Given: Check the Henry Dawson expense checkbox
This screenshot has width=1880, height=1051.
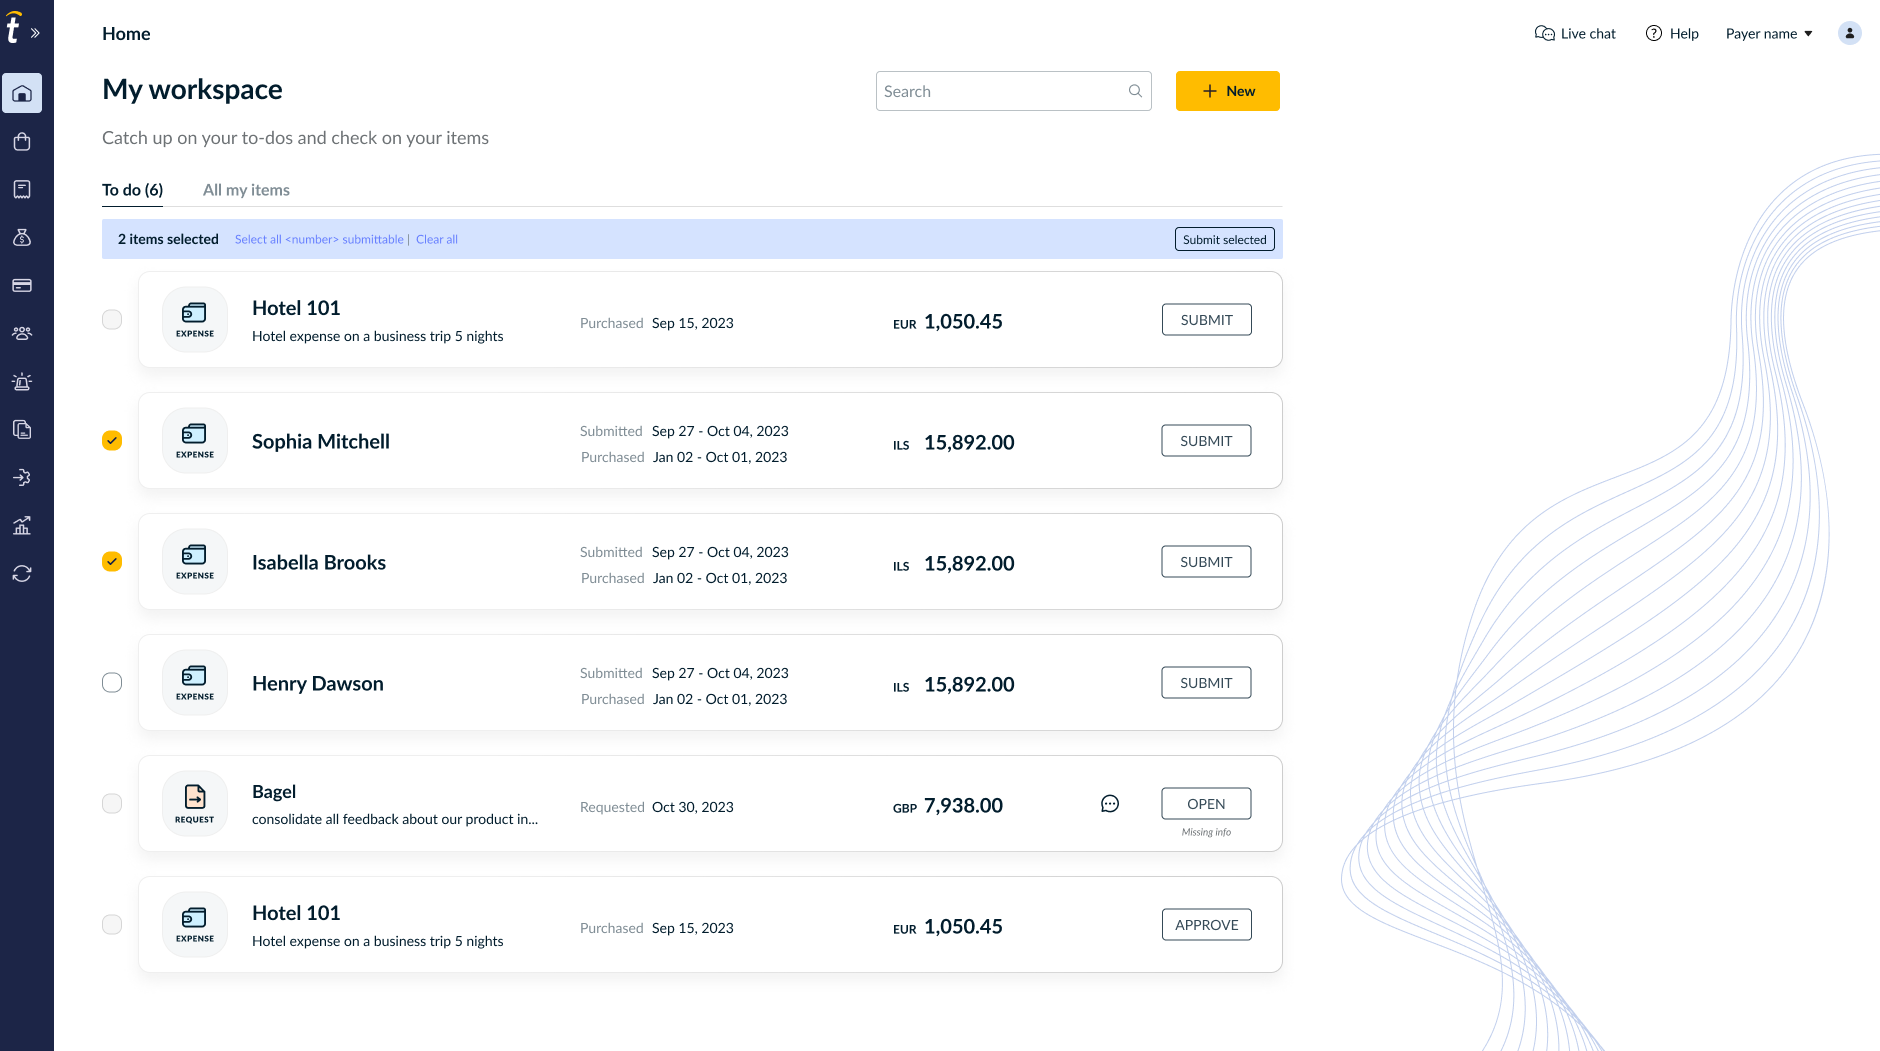Looking at the screenshot, I should click(x=112, y=682).
